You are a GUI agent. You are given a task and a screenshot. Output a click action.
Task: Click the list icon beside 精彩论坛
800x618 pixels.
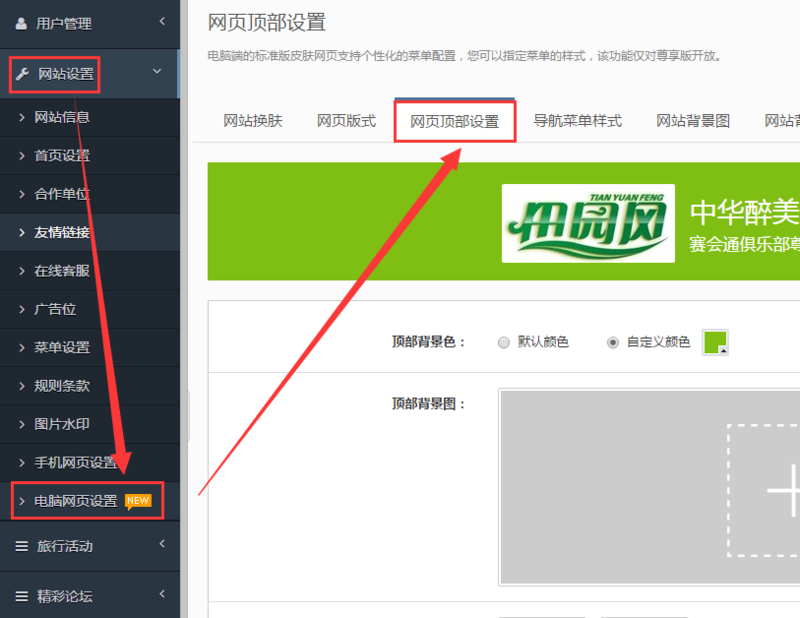(x=22, y=596)
